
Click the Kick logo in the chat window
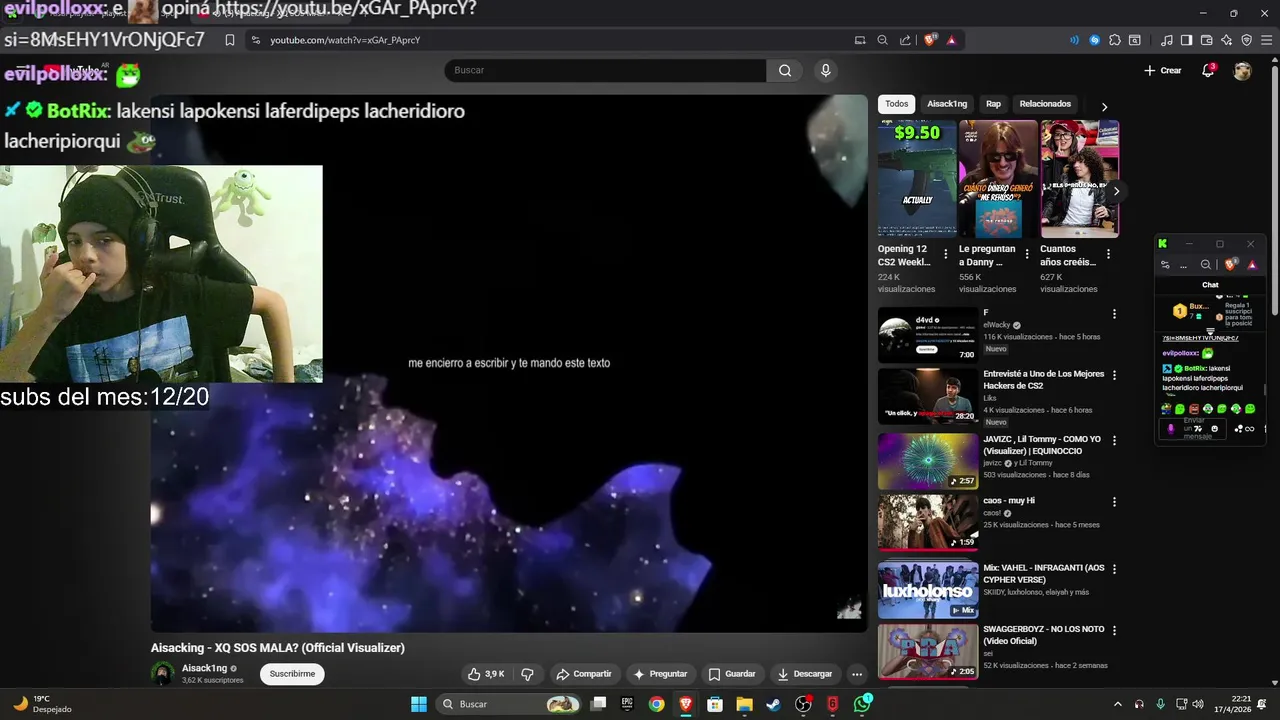(1163, 244)
